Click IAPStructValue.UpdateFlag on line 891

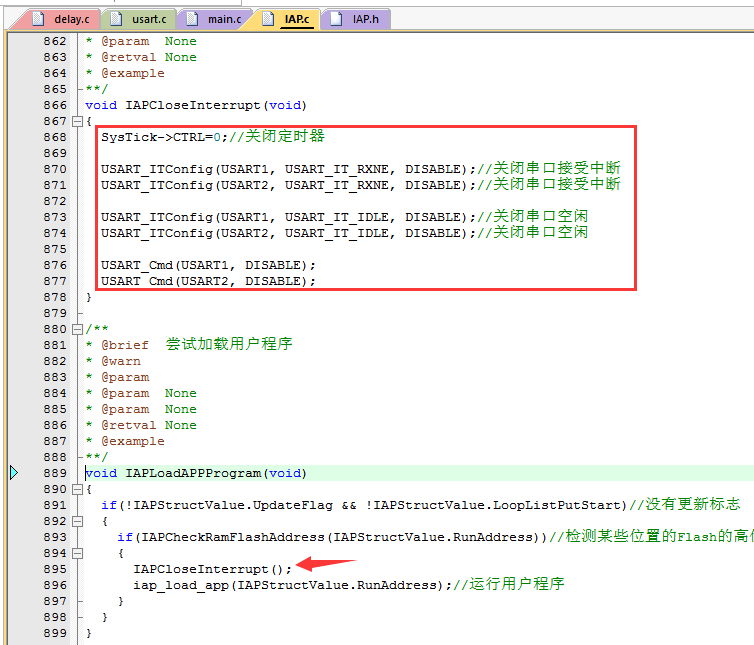tap(233, 506)
